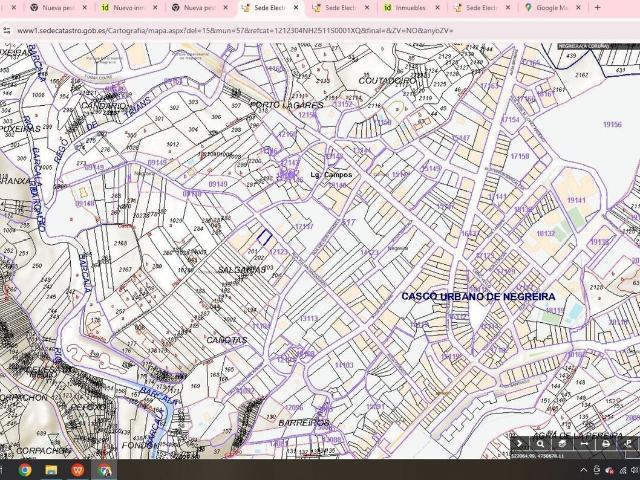Click the Lg. Campos map label
This screenshot has width=640, height=480.
[x=331, y=175]
